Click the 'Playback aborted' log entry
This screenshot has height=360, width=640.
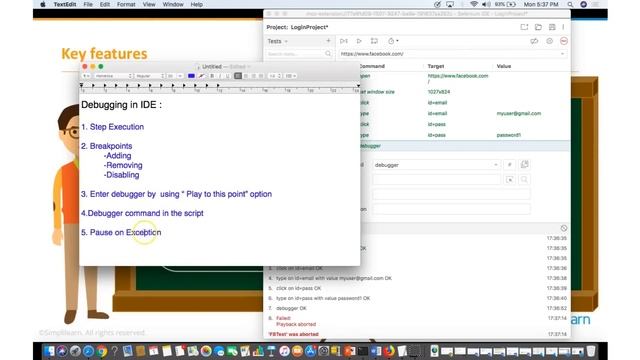(x=296, y=324)
